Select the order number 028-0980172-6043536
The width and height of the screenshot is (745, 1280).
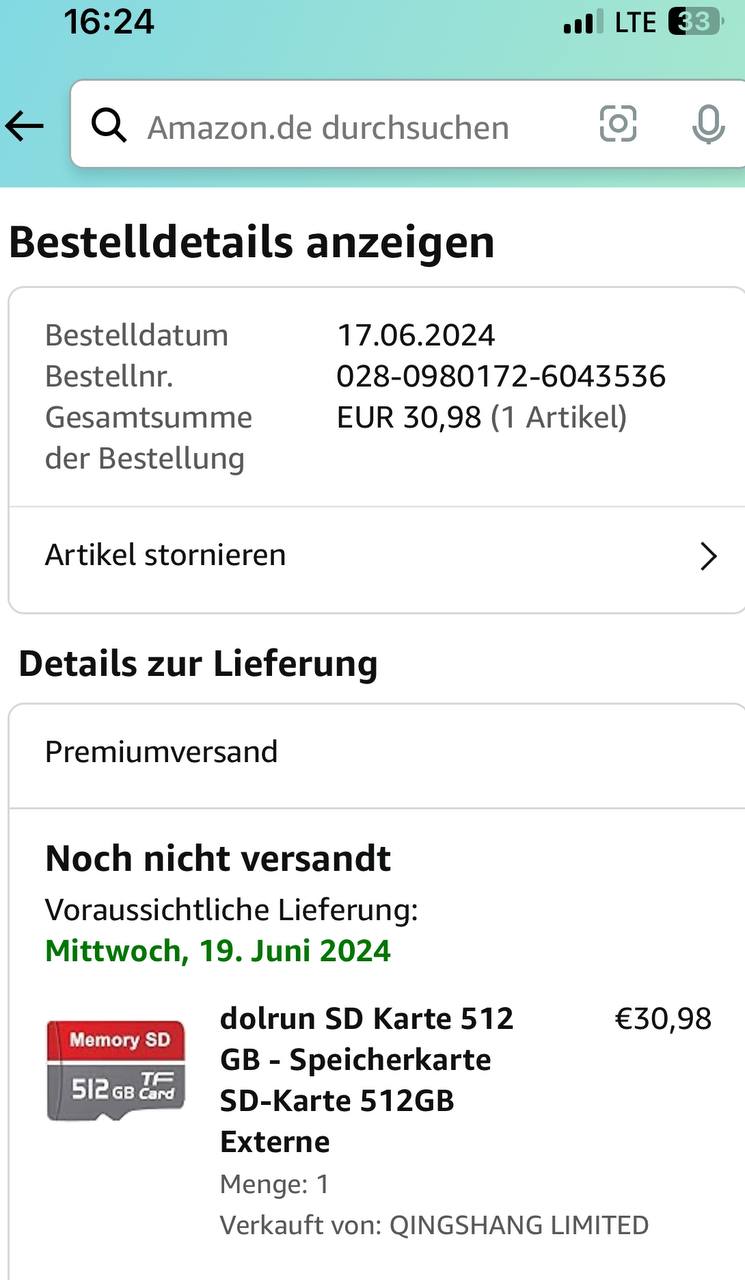click(501, 376)
